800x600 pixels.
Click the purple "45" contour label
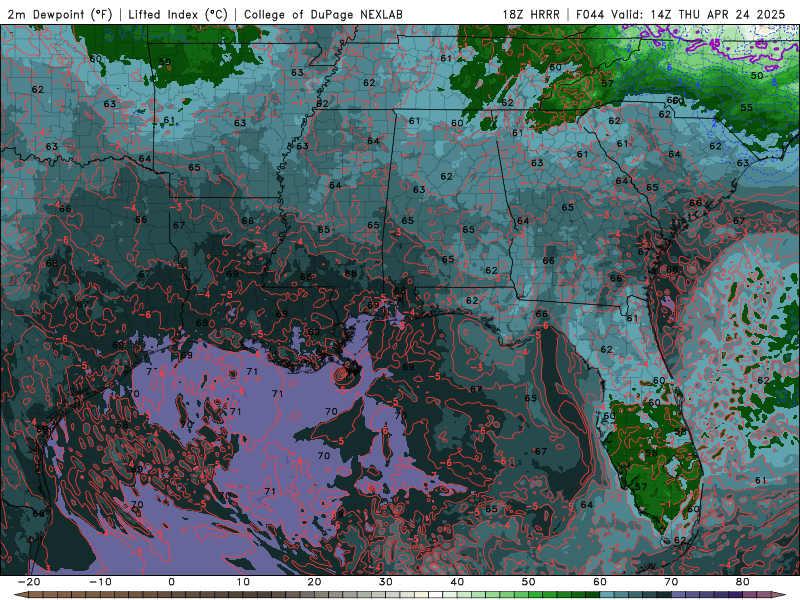pos(715,43)
